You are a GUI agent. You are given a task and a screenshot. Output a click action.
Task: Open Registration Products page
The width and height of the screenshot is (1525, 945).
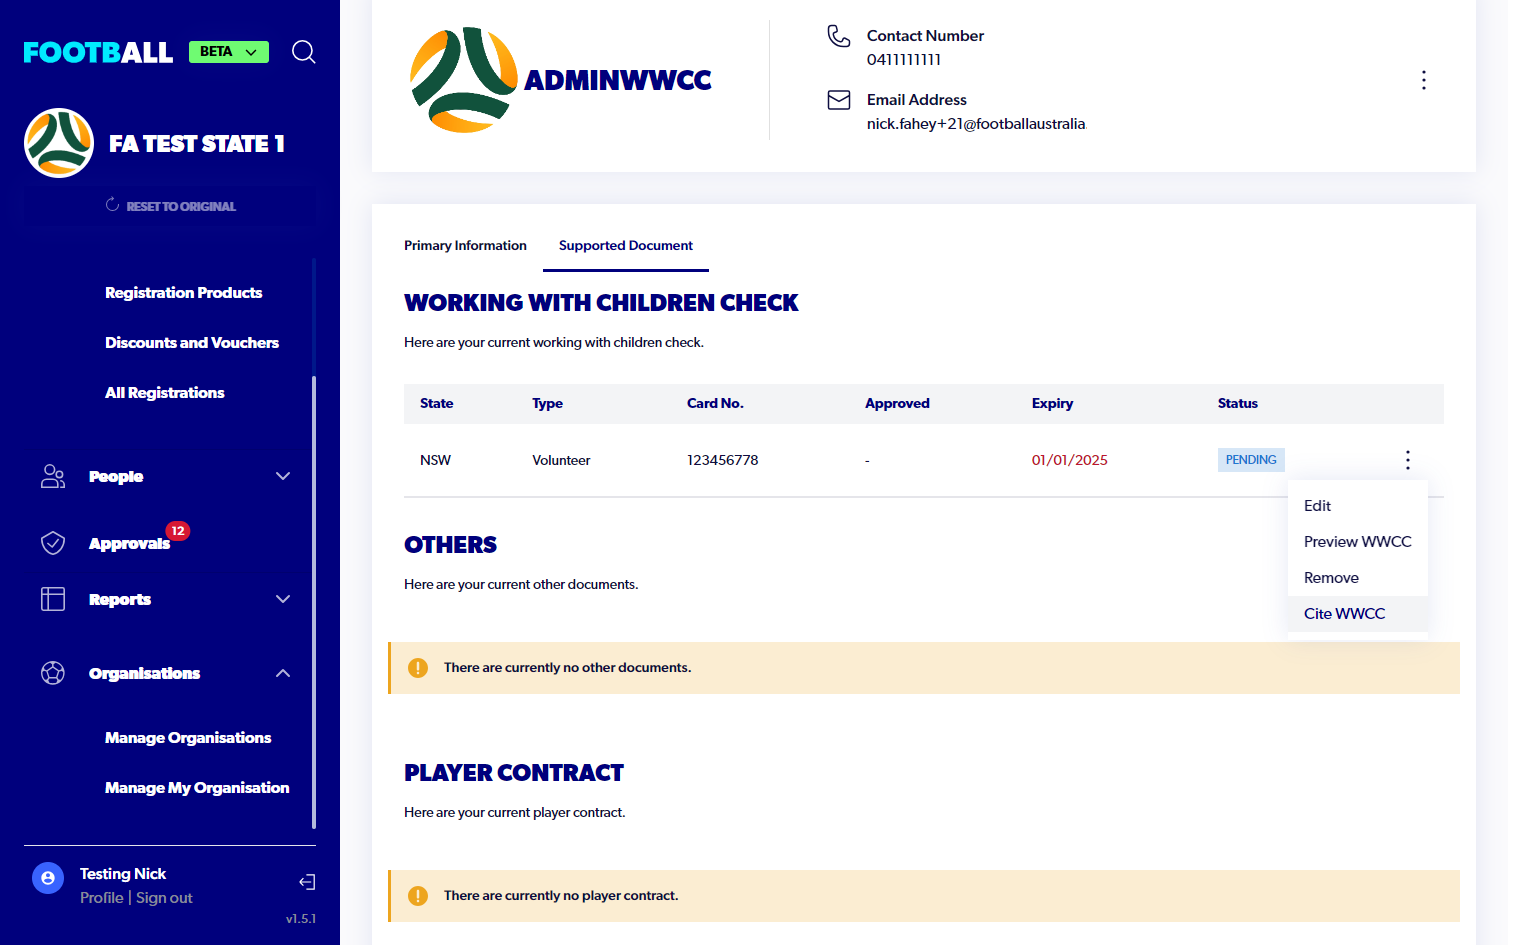pyautogui.click(x=184, y=293)
